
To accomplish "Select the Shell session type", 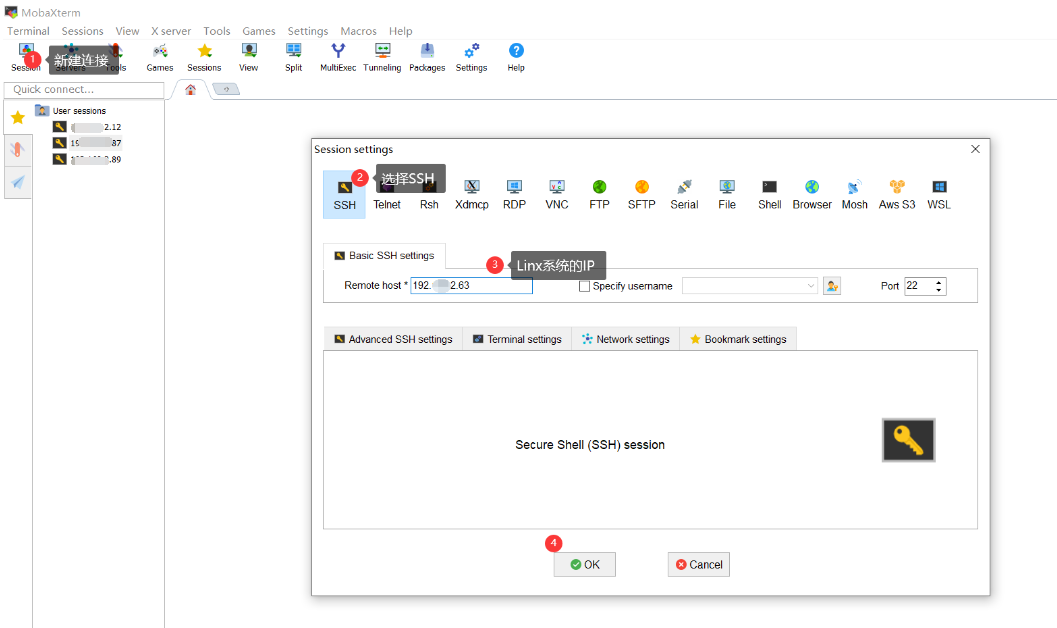I will click(x=769, y=195).
